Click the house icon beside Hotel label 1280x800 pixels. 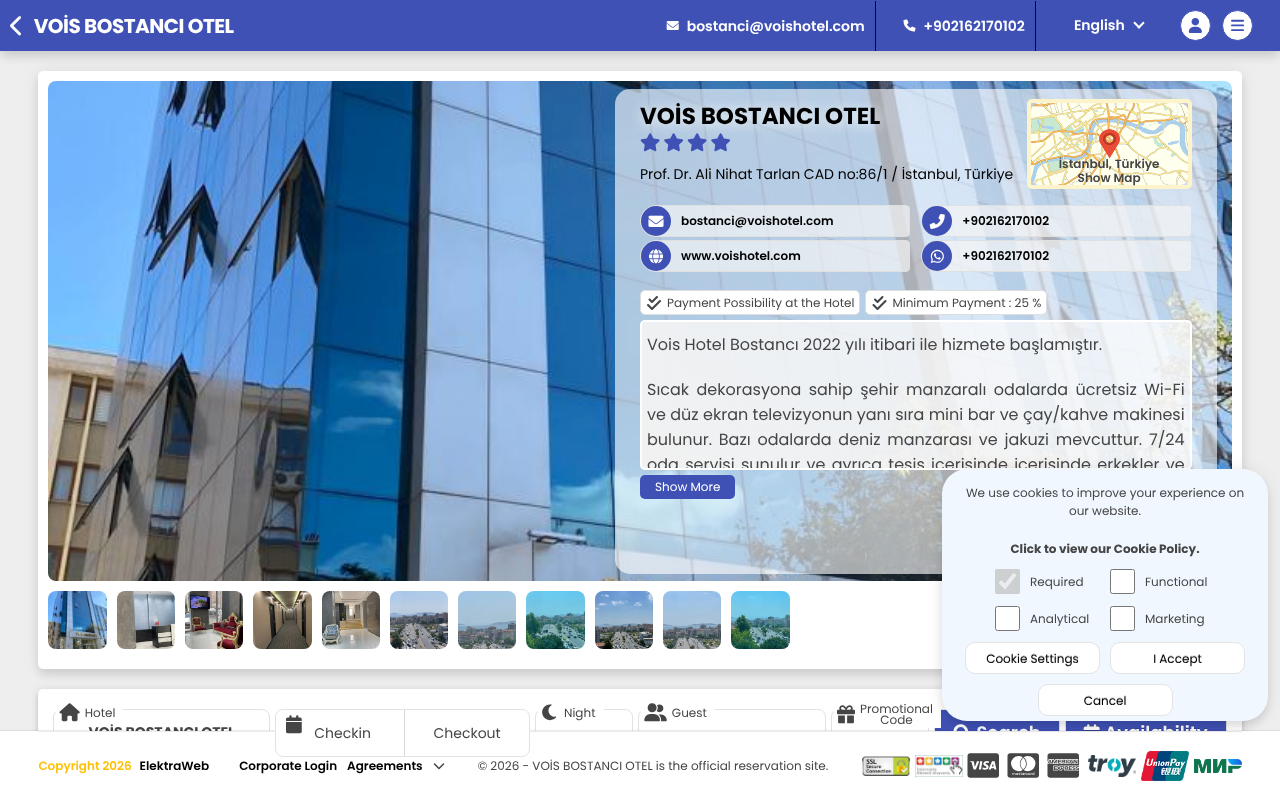69,712
